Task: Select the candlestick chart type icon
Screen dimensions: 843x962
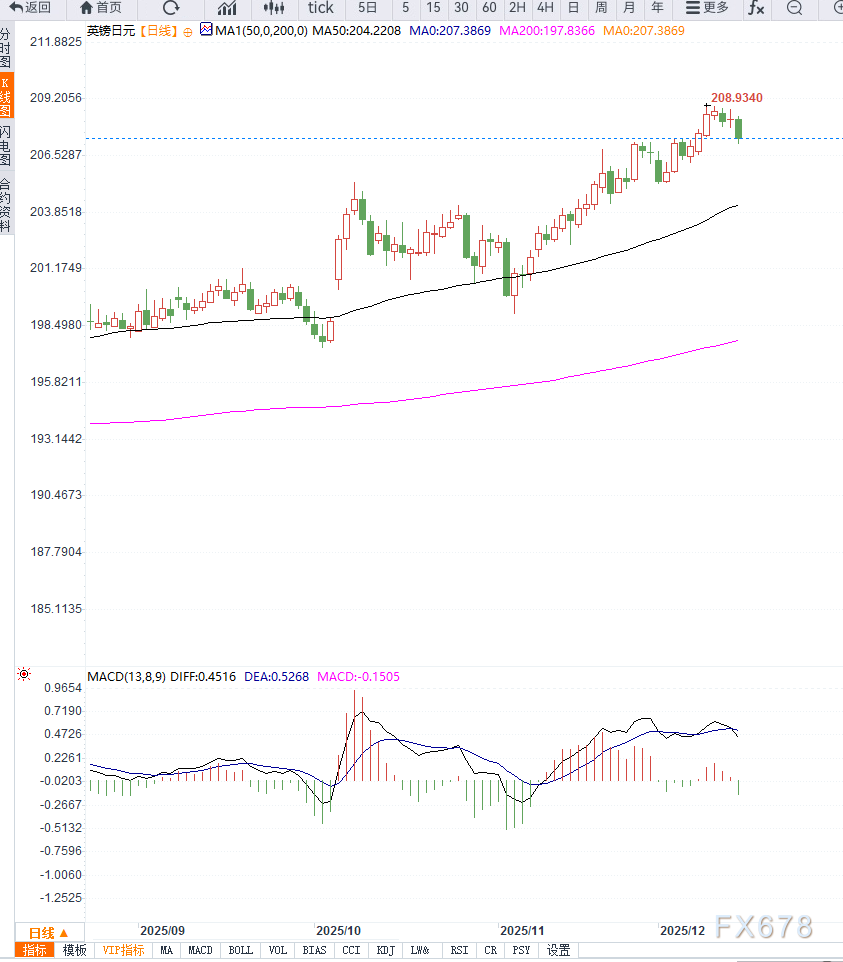Action: point(273,8)
